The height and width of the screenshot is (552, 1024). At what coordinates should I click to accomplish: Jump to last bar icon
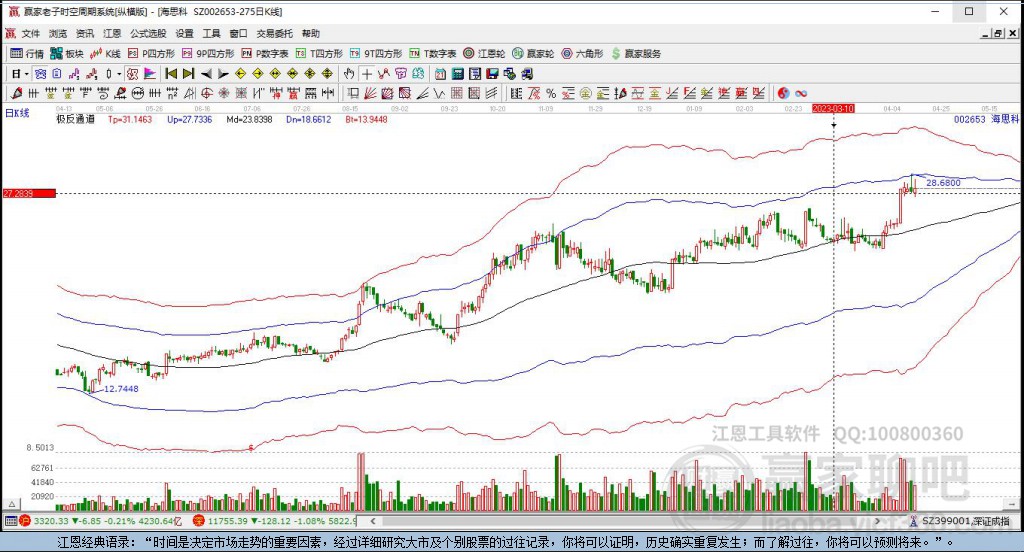pyautogui.click(x=188, y=74)
